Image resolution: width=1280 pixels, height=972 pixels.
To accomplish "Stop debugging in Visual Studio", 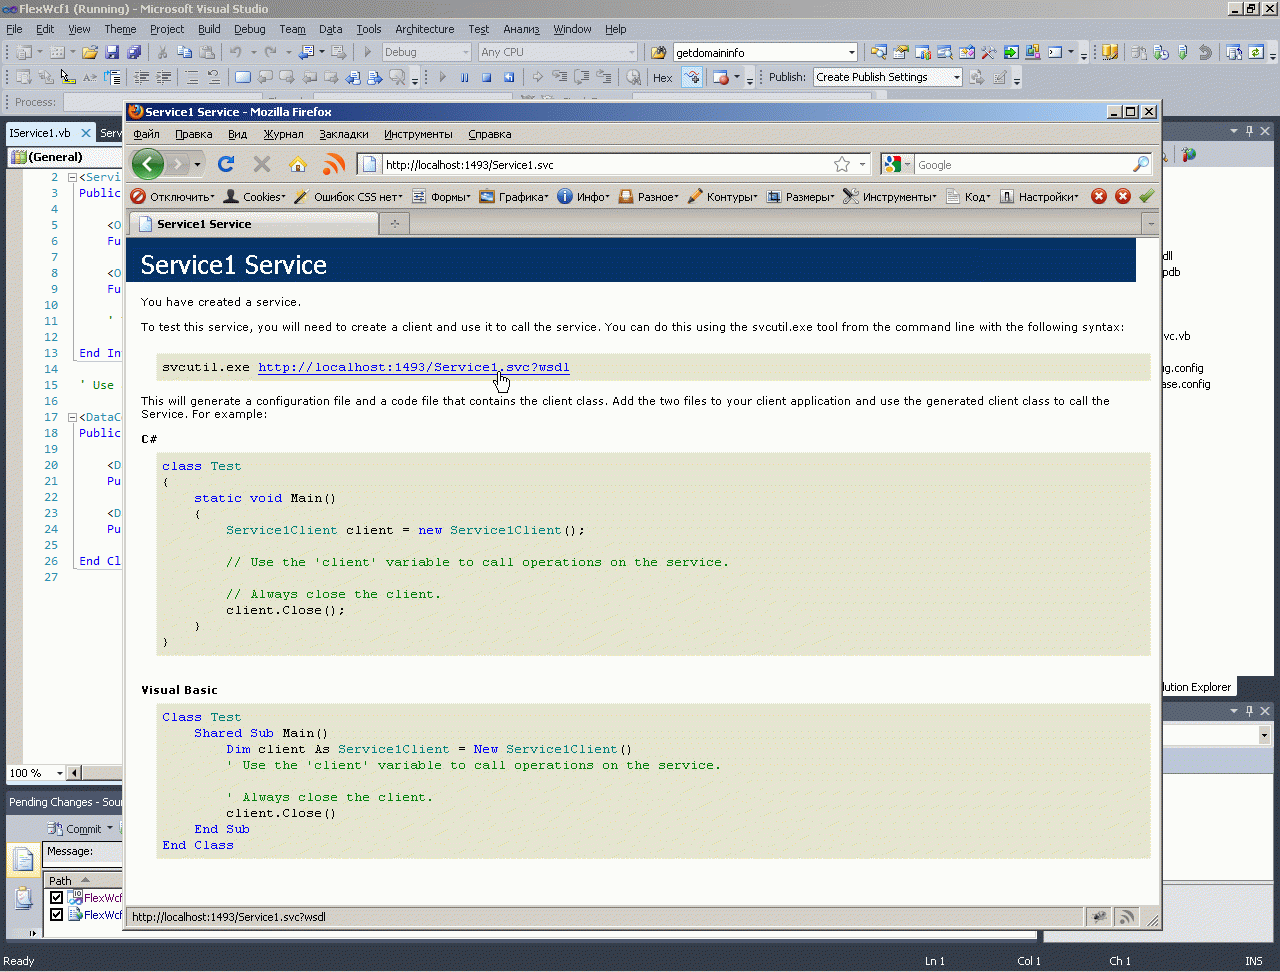I will click(x=487, y=77).
